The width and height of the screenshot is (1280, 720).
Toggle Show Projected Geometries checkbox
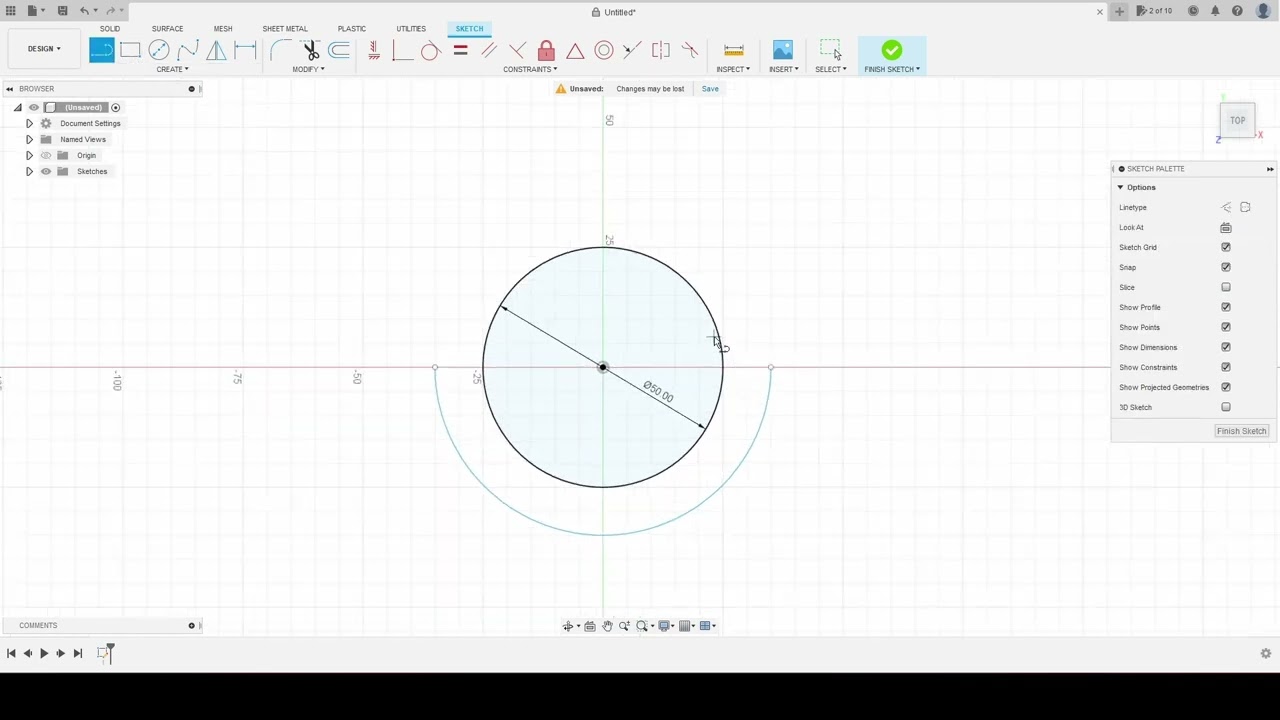pos(1226,387)
